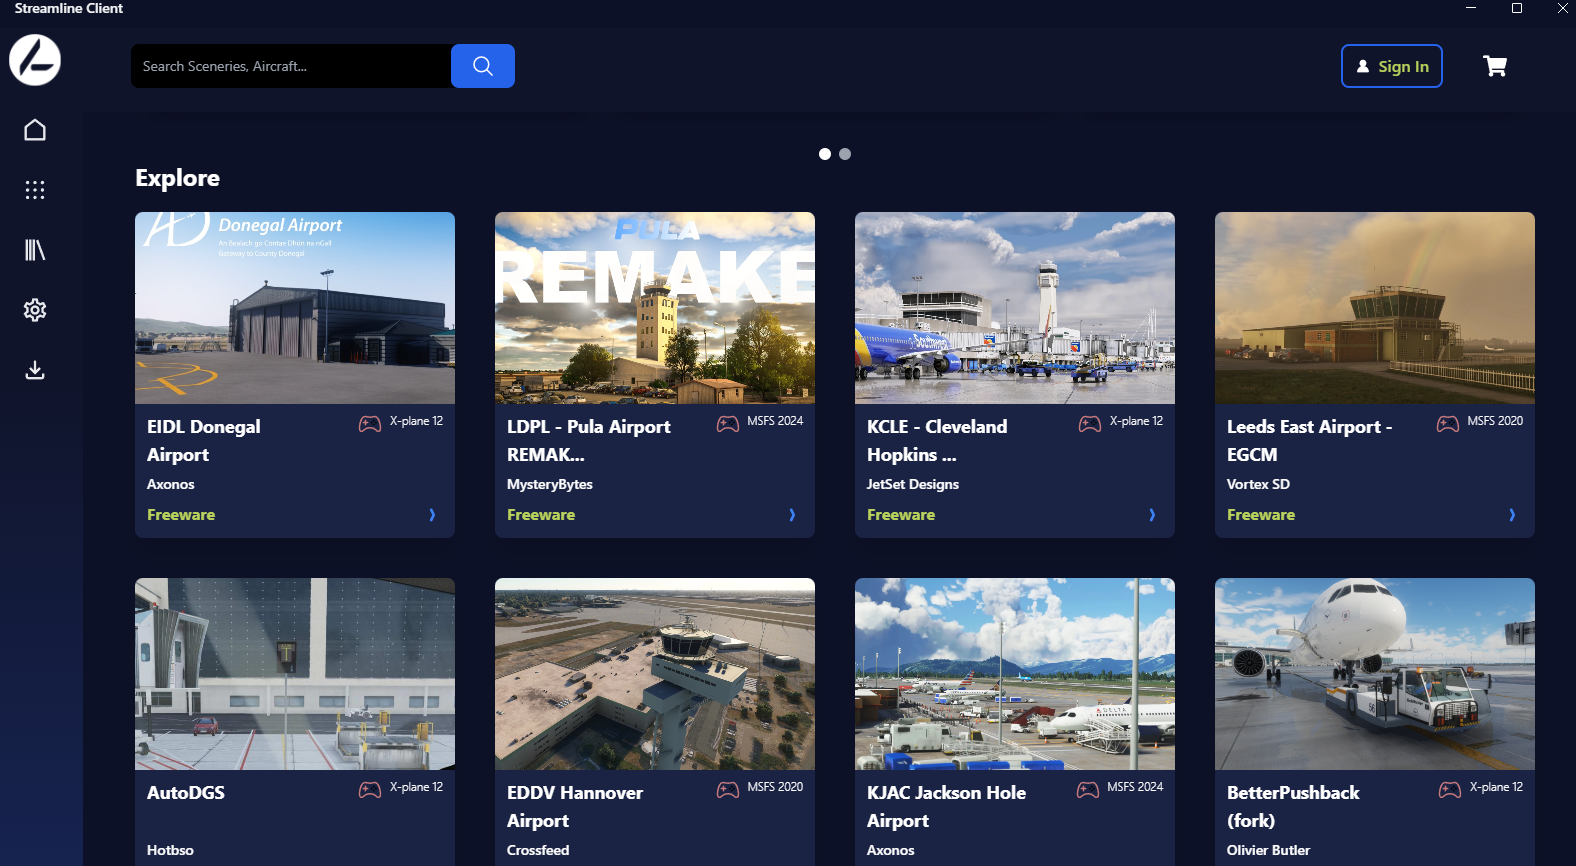Expand the EIDL Donegal Airport chevron arrow

tap(432, 515)
